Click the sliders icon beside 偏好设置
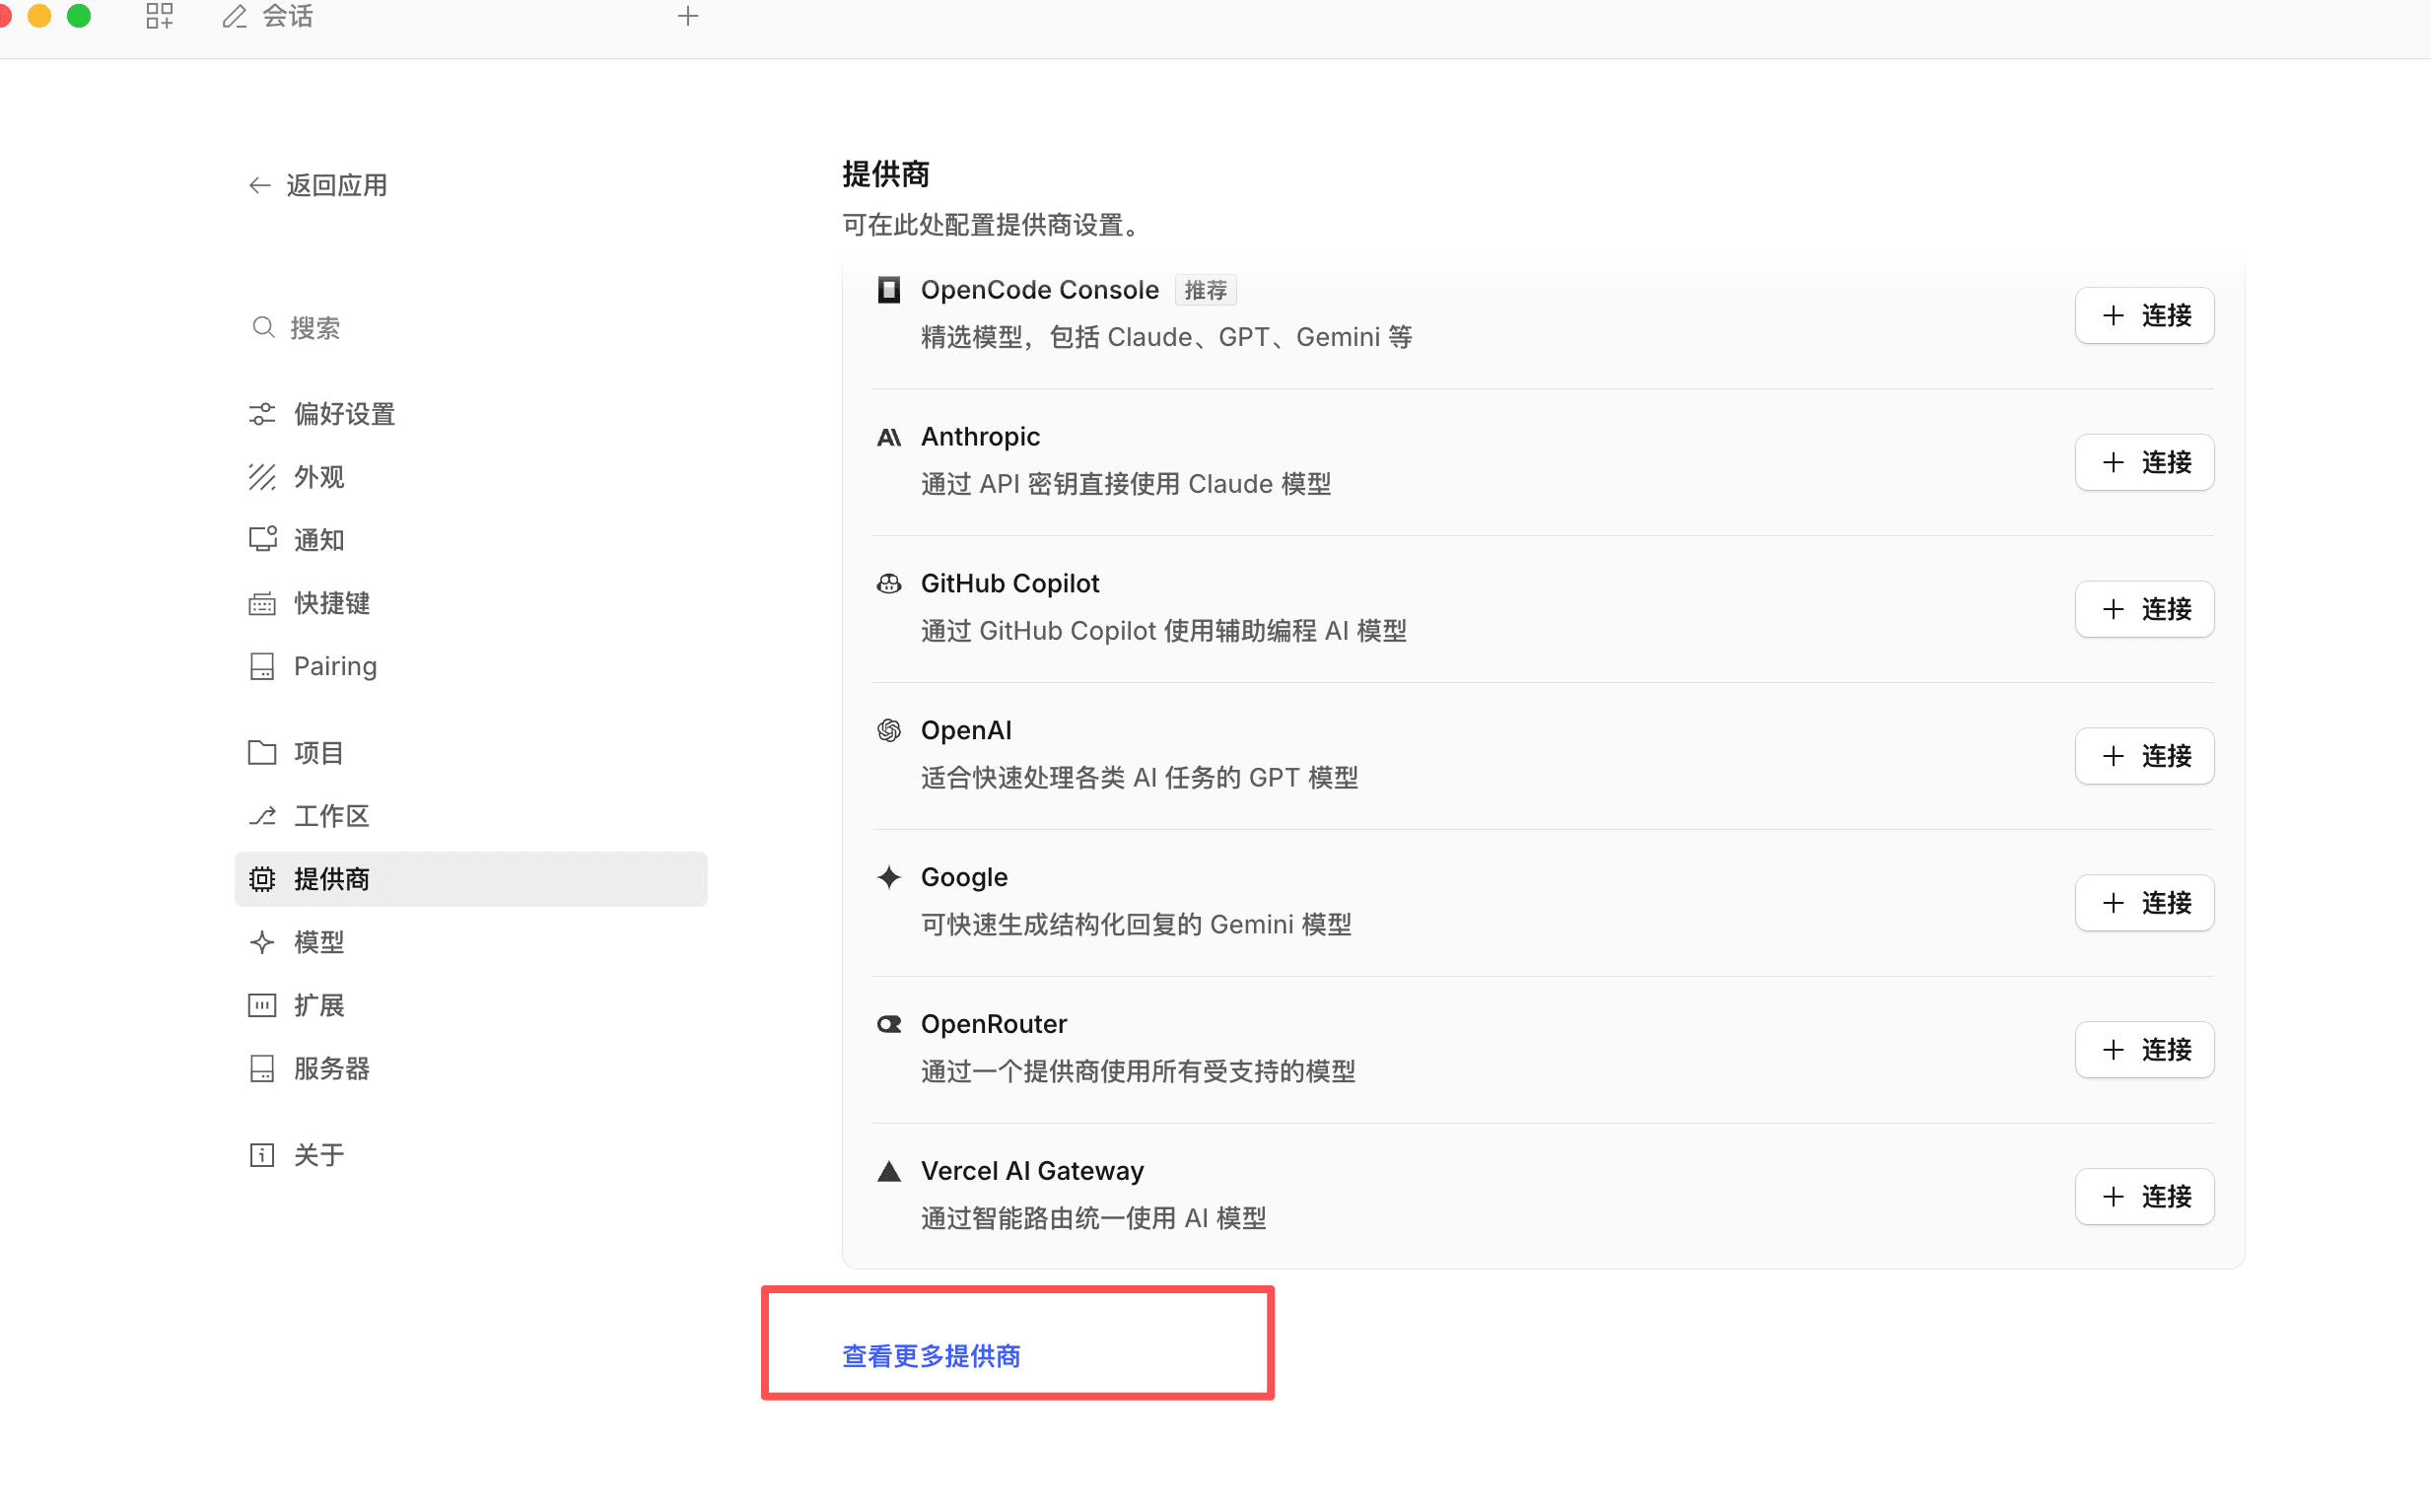 point(262,414)
